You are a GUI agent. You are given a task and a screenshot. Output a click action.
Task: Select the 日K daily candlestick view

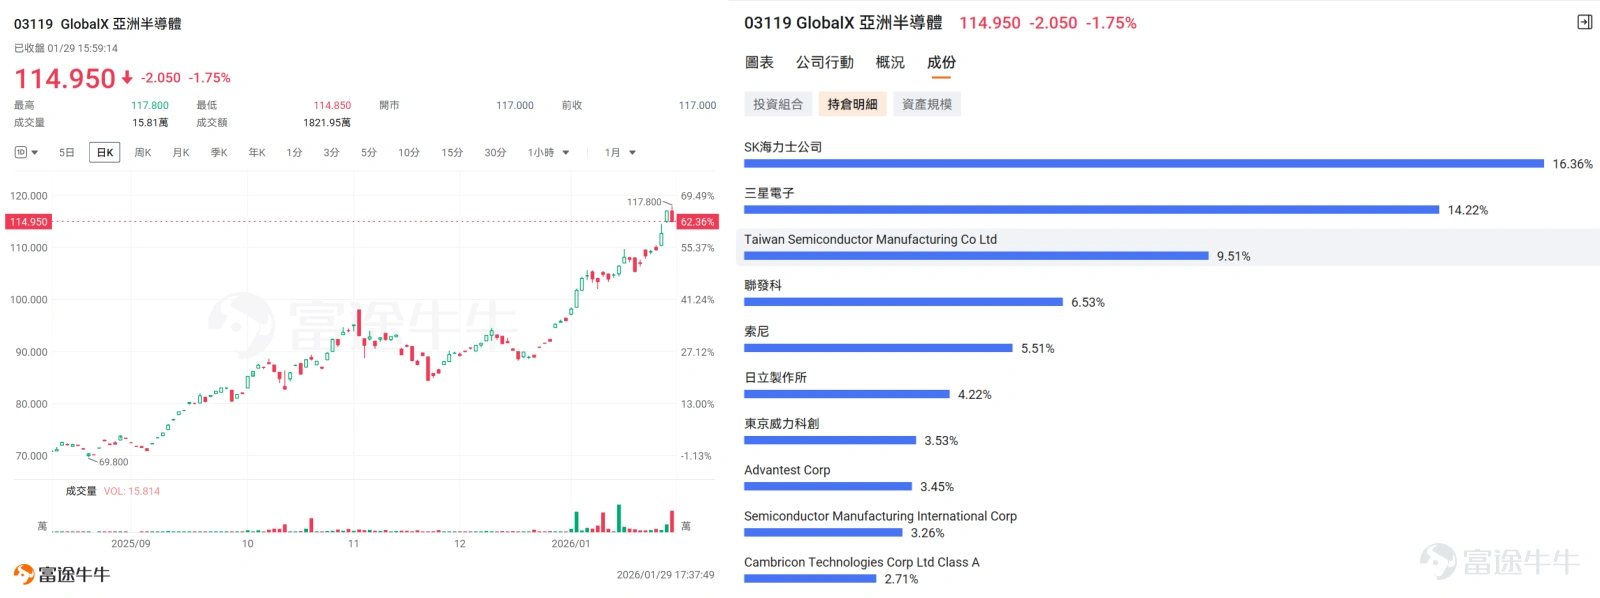coord(105,153)
